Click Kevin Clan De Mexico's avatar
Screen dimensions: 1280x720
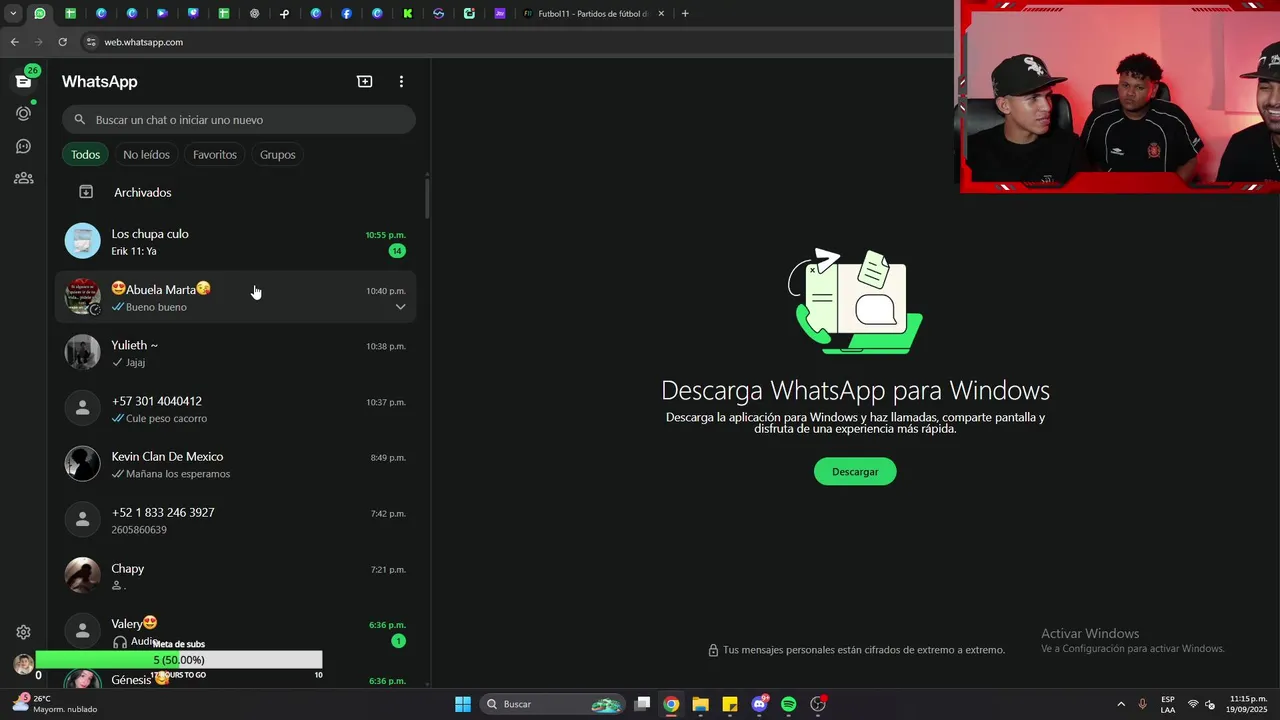[x=83, y=464]
